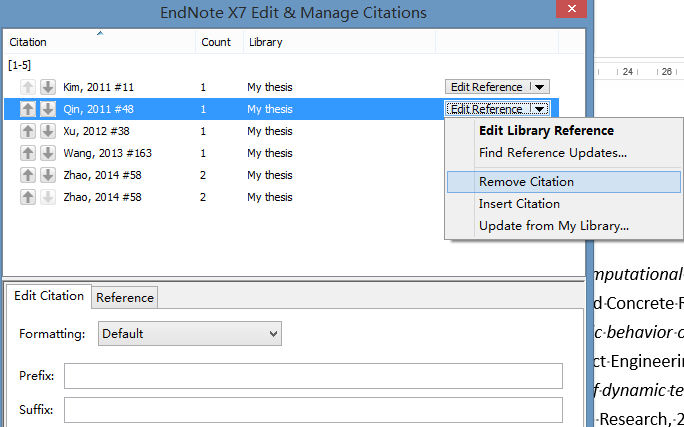Click the word behavior in the Word document
The image size is (684, 427).
[640, 333]
